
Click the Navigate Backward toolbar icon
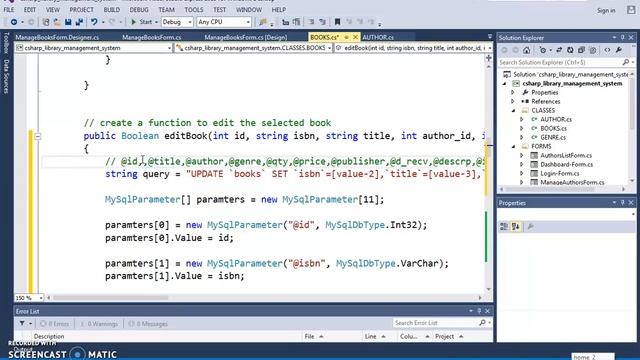click(14, 22)
